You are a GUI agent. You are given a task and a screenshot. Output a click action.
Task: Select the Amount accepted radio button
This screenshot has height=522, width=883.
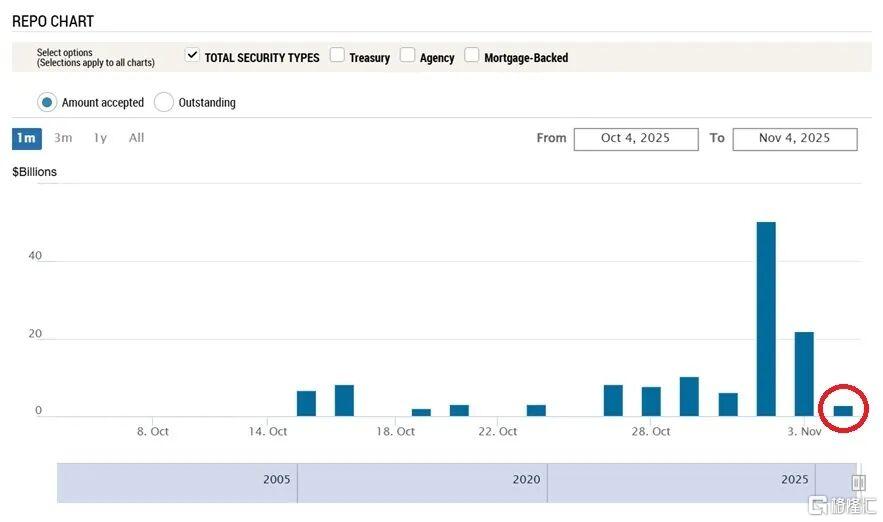(47, 102)
